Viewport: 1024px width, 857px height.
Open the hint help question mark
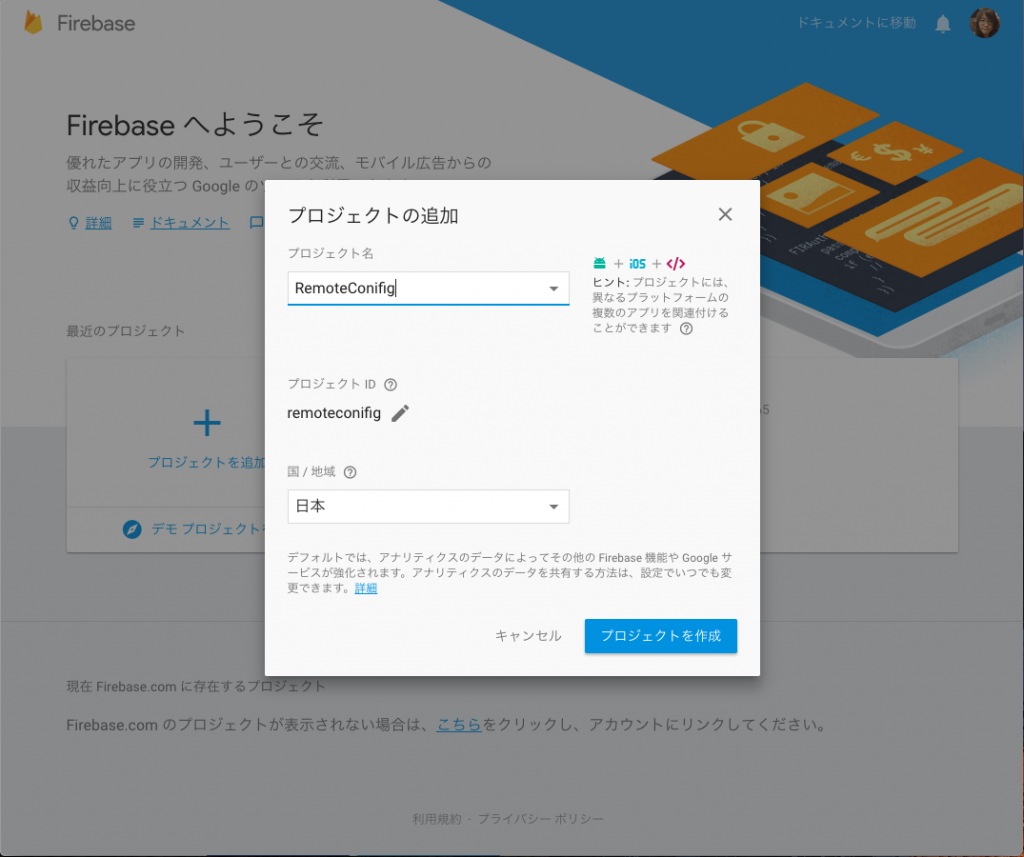click(686, 329)
